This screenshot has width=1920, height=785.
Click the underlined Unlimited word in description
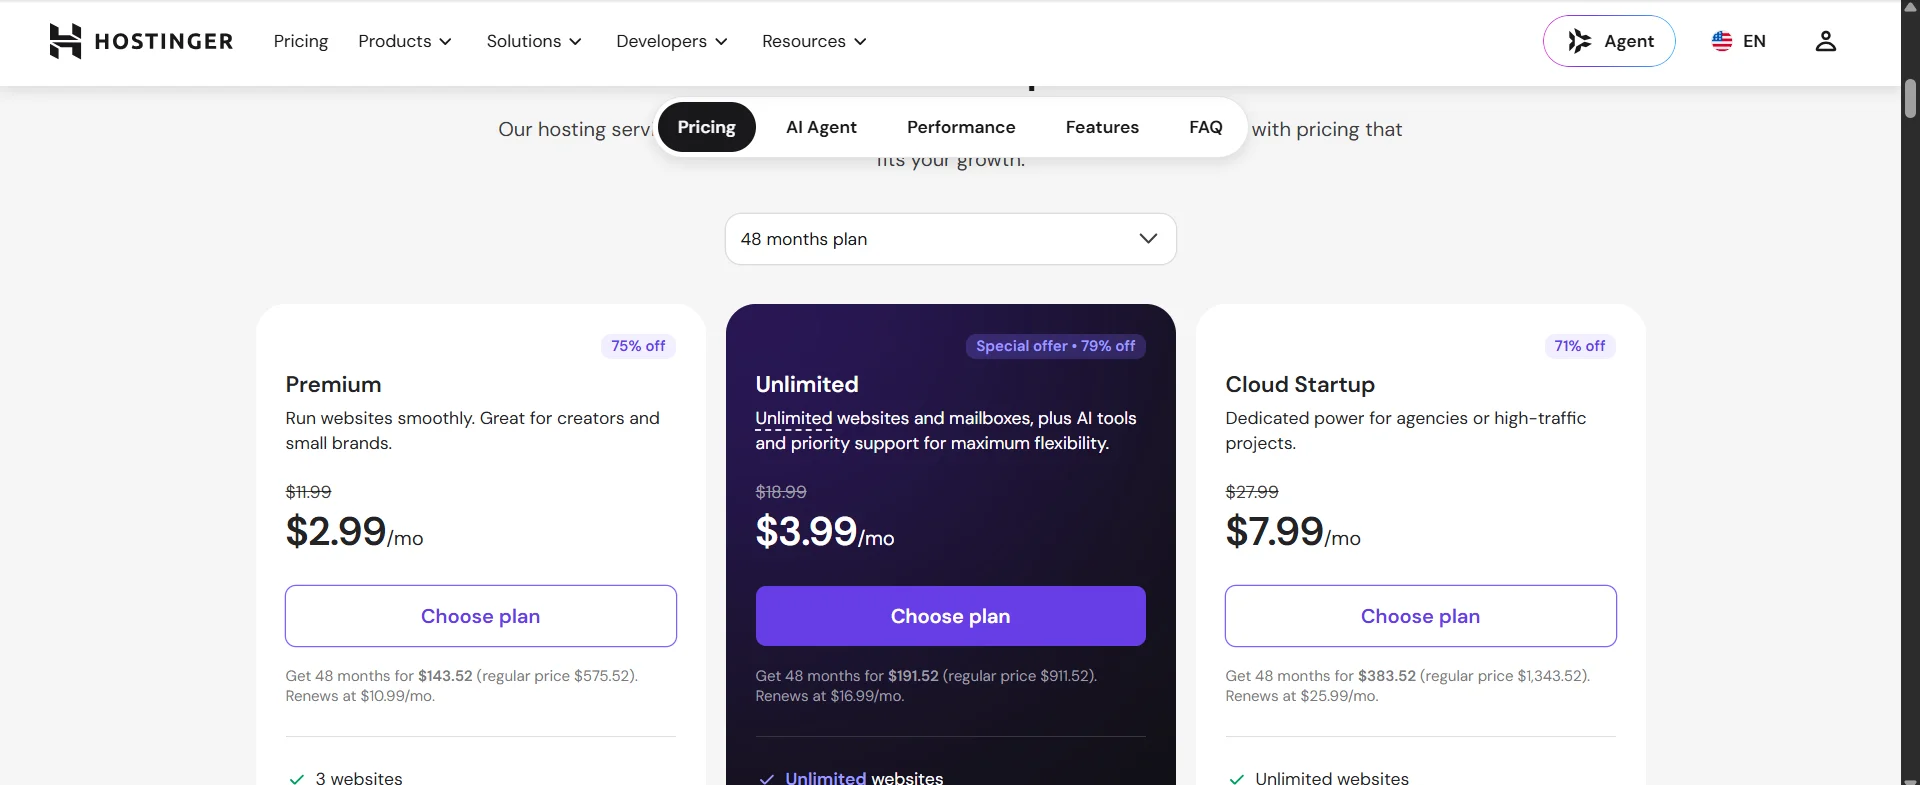point(794,418)
